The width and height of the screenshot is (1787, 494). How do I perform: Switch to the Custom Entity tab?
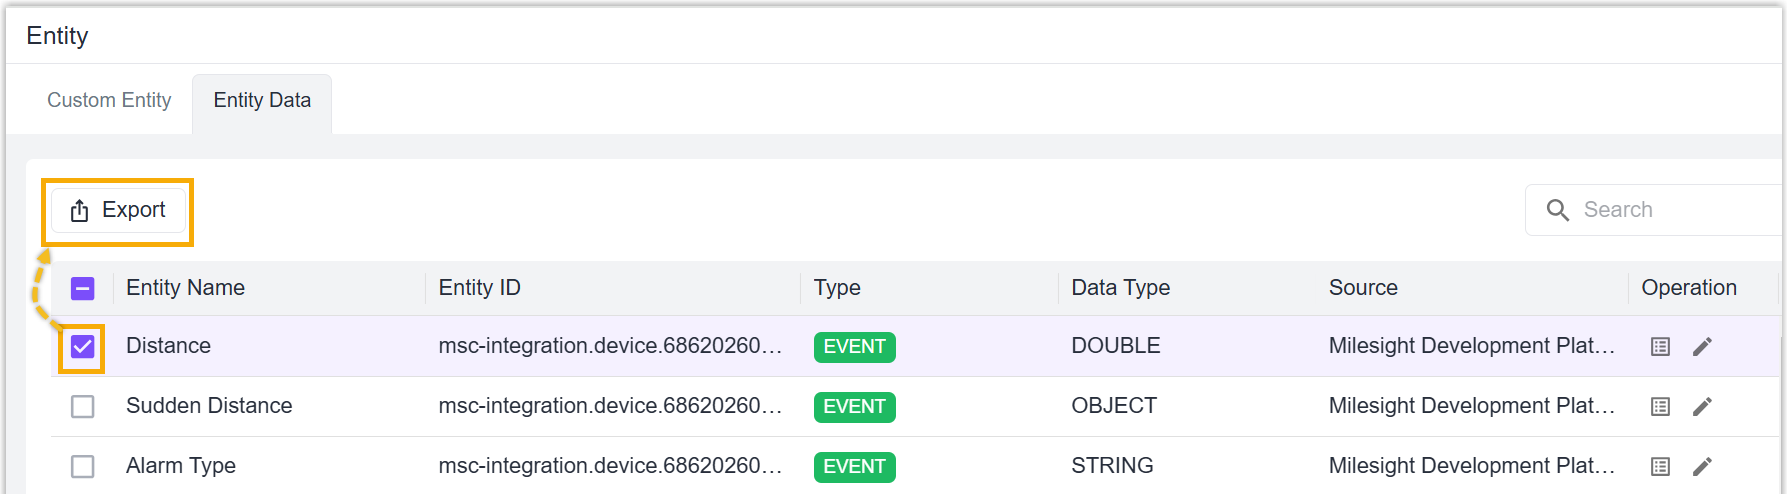109,100
